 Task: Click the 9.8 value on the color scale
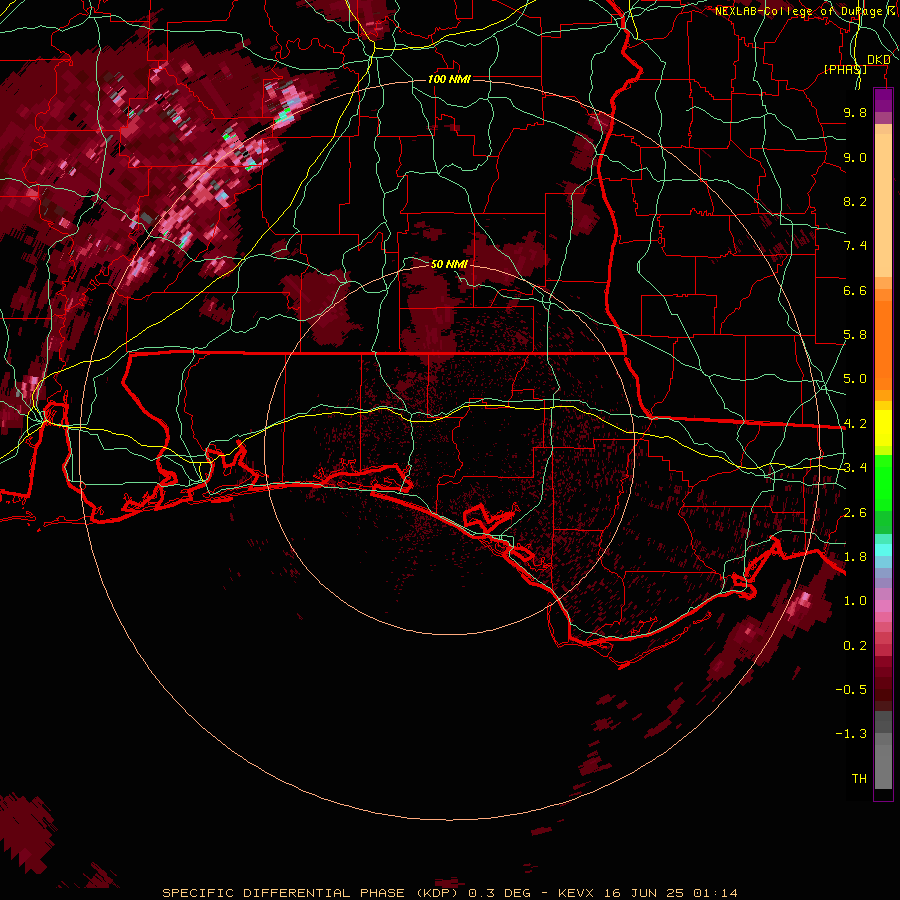pos(855,112)
